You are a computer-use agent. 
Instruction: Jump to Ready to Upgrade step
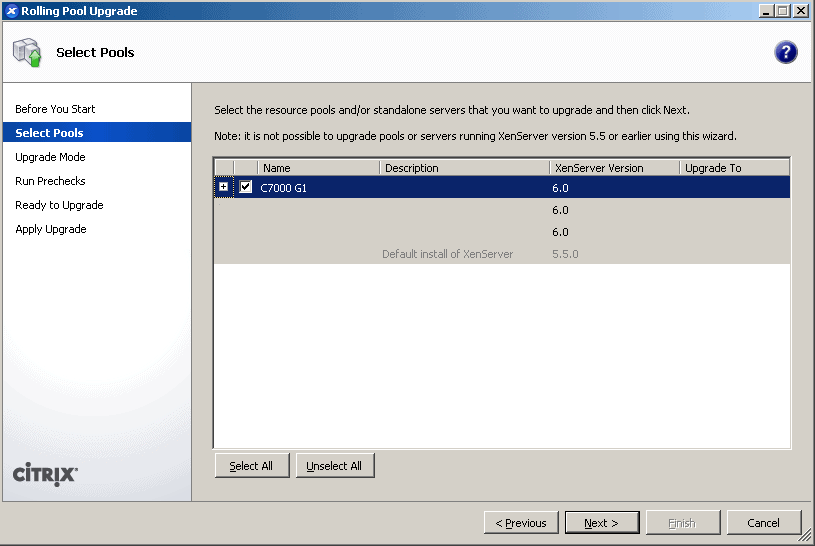click(59, 205)
